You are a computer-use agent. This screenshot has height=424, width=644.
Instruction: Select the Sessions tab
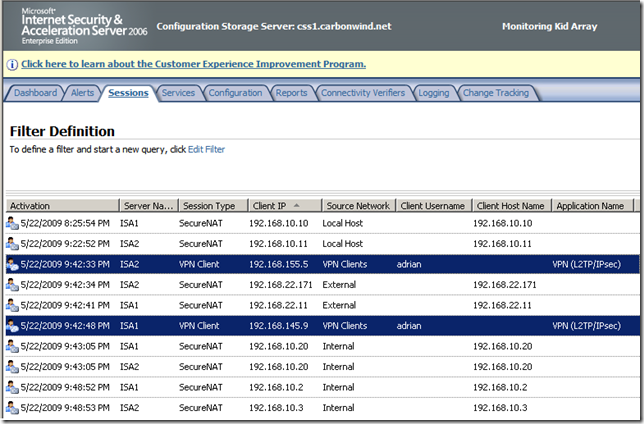[128, 93]
